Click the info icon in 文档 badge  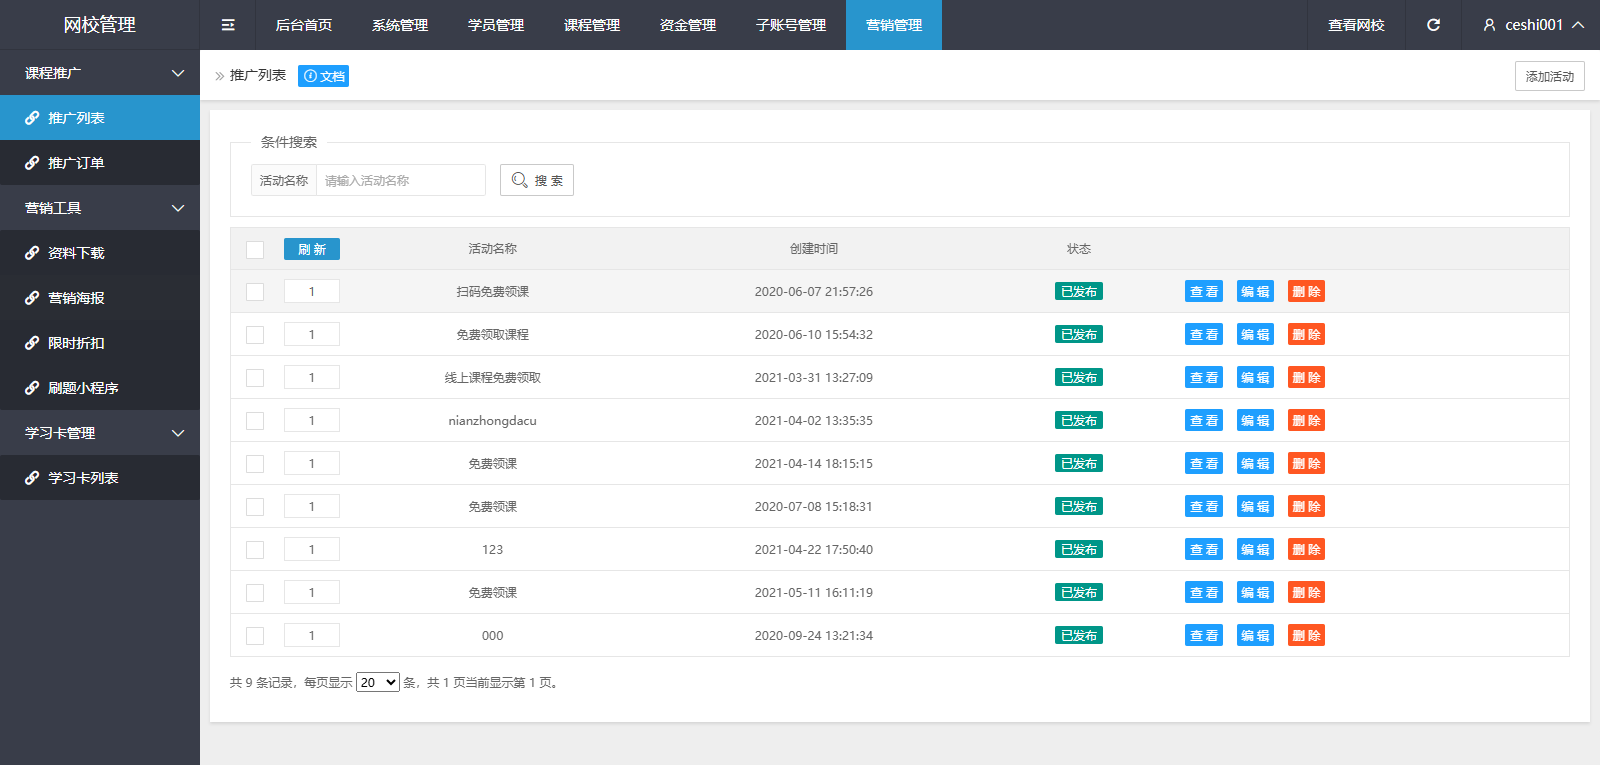point(310,76)
